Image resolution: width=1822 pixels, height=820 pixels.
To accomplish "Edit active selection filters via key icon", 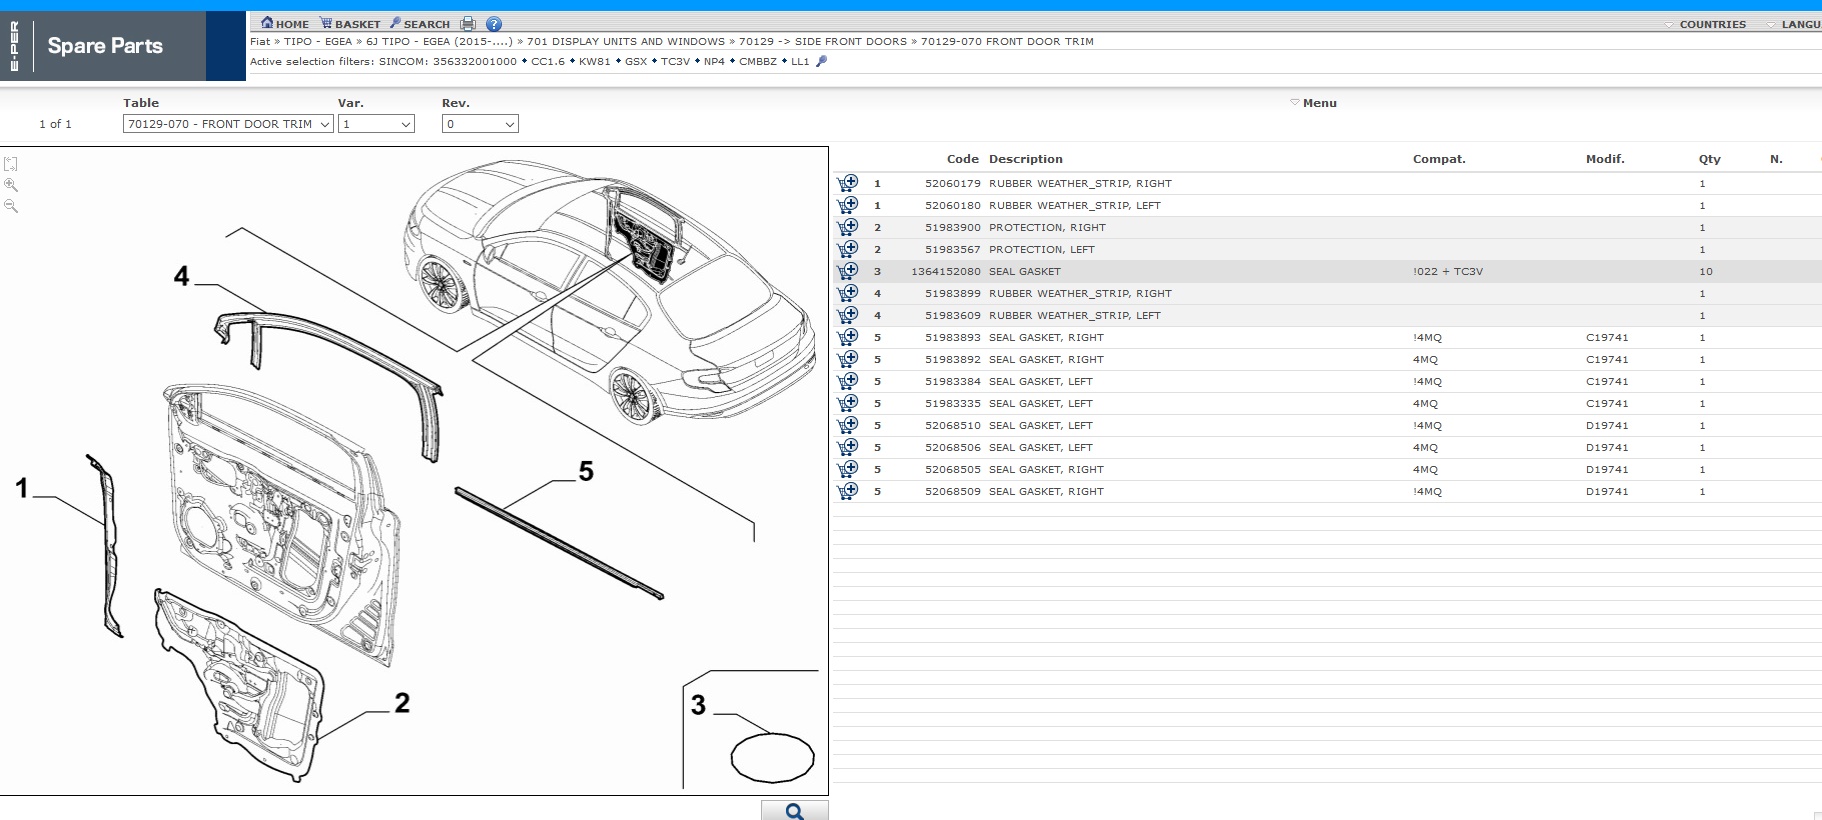I will tap(822, 61).
